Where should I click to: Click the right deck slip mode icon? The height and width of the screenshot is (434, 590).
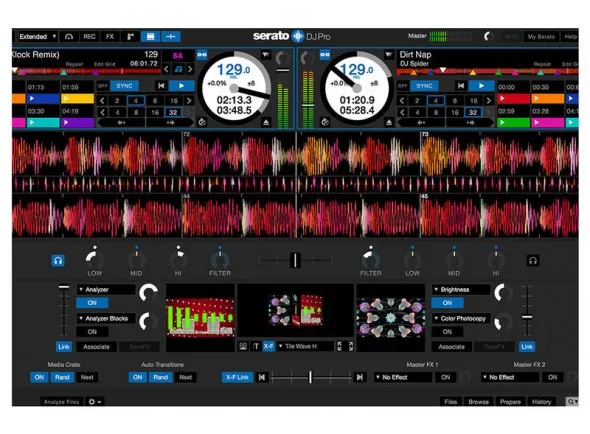click(325, 122)
